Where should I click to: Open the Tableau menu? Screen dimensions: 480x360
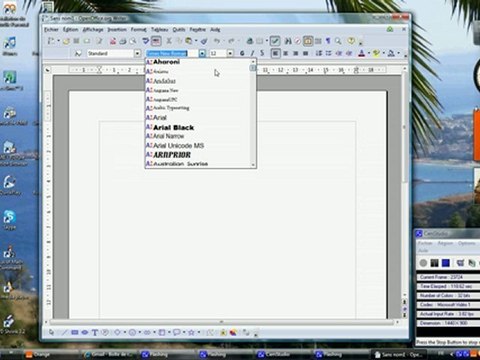159,30
